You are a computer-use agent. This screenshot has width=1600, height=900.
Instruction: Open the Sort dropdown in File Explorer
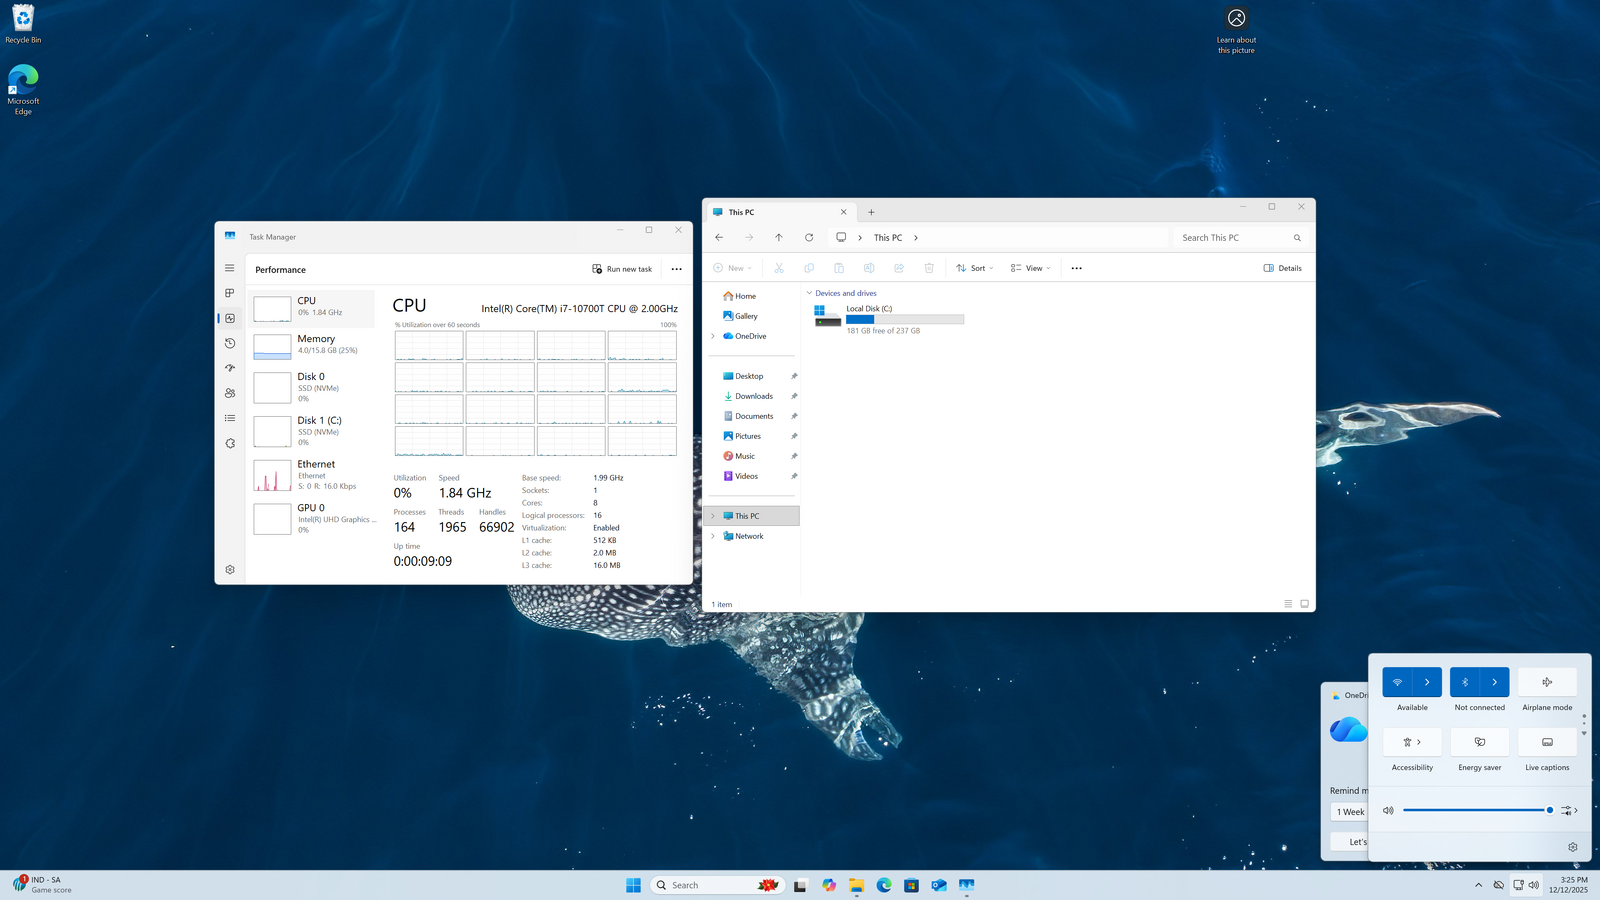point(974,268)
